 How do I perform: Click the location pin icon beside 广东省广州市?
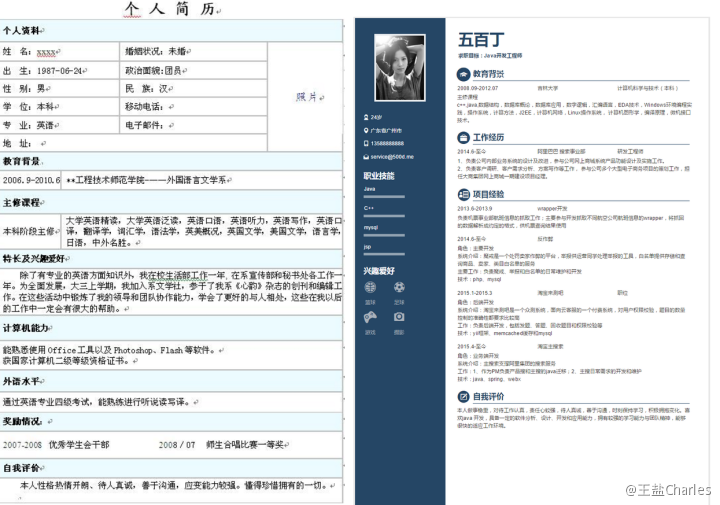click(366, 130)
